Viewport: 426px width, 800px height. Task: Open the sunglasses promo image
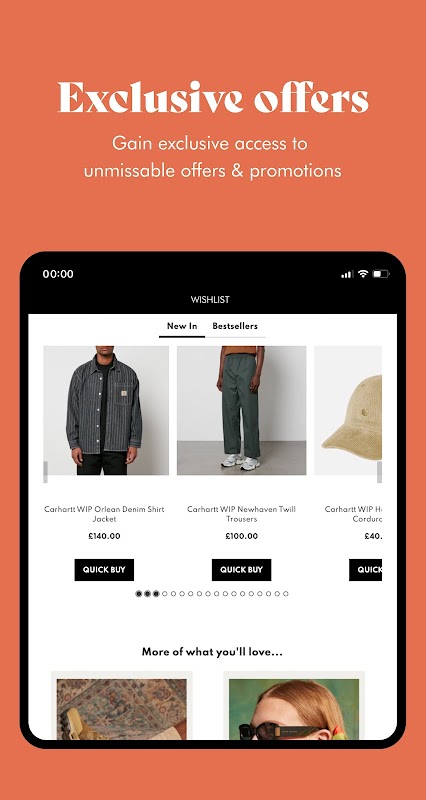click(294, 708)
